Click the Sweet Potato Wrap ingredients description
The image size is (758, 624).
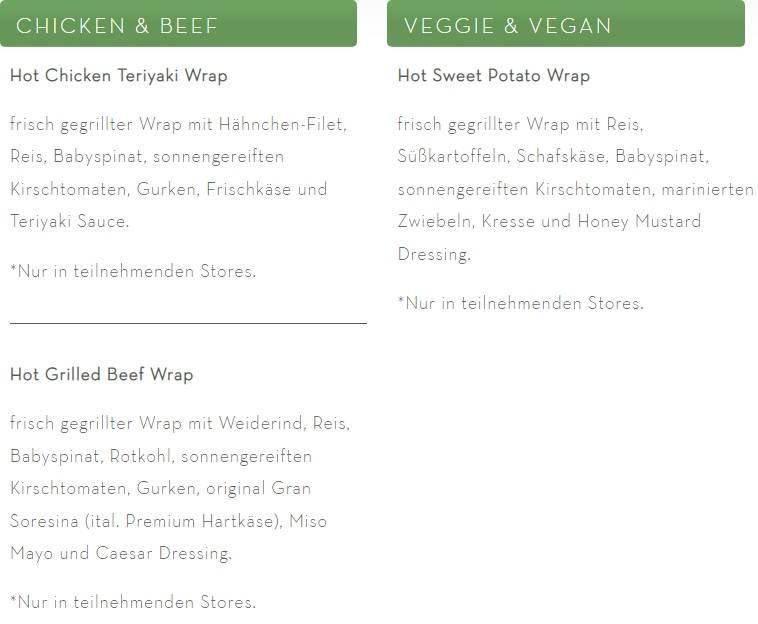point(575,189)
